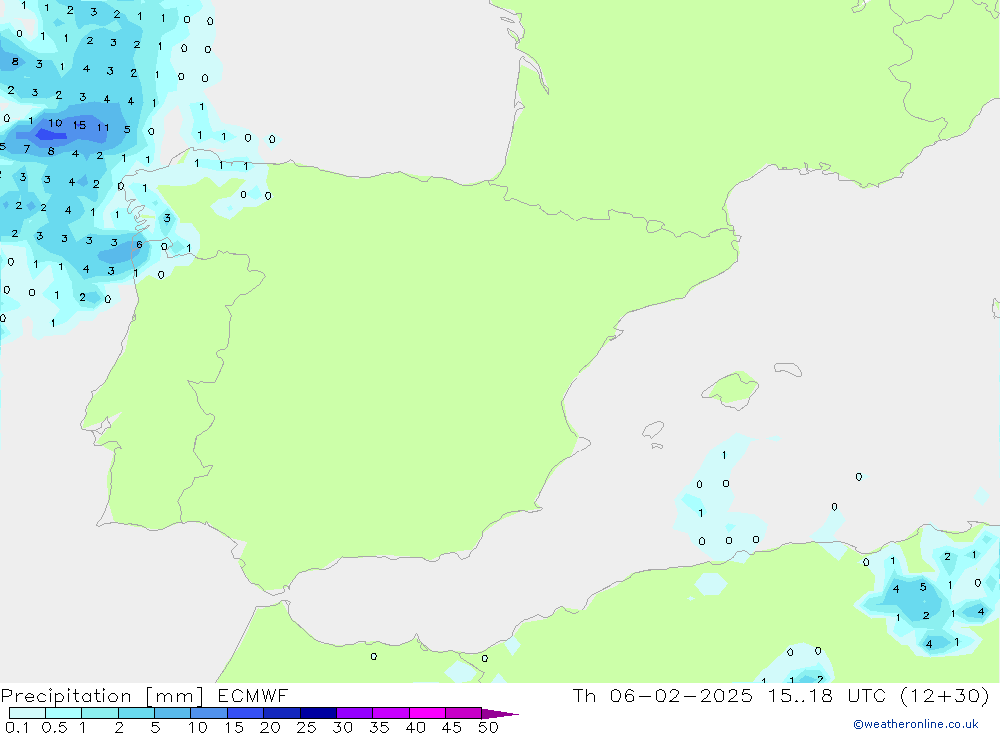Click the 25 to 30 mm legend swatch
This screenshot has height=733, width=1000.
pos(318,713)
